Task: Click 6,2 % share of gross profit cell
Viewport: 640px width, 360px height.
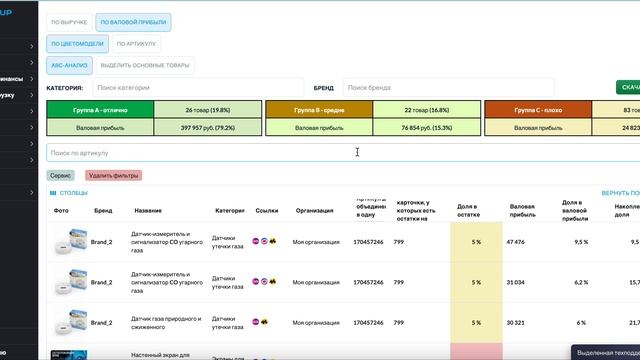Action: [x=581, y=282]
